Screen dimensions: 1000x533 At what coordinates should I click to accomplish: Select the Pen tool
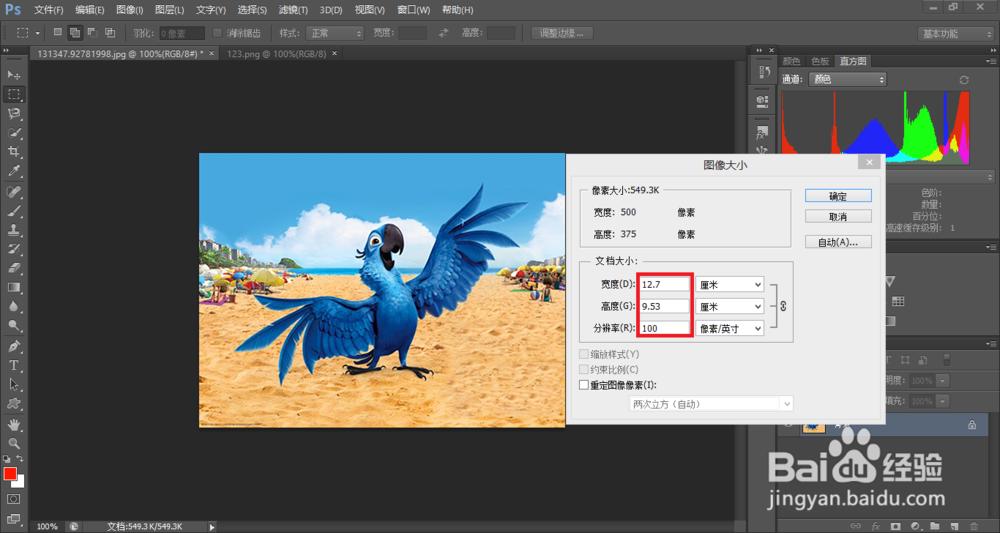pyautogui.click(x=13, y=346)
